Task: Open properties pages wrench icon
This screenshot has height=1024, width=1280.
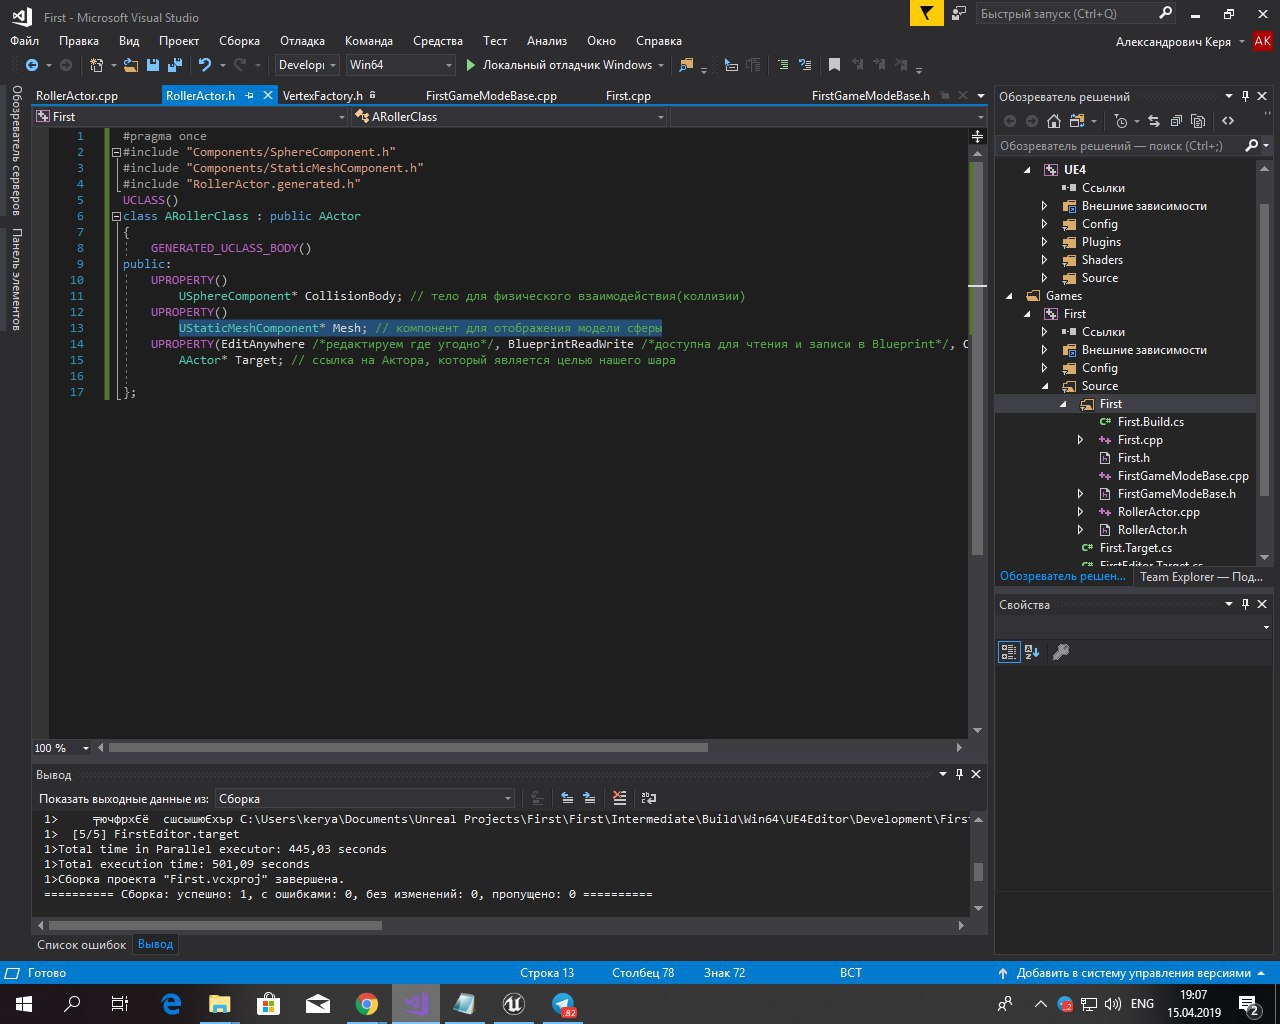Action: 1061,652
